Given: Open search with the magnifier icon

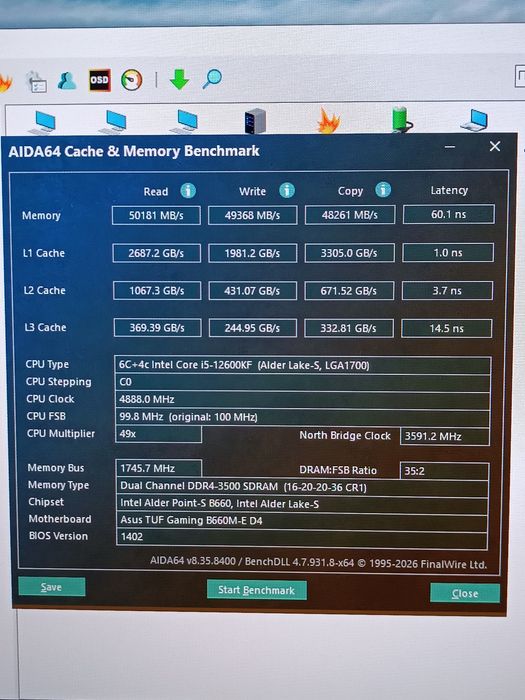Looking at the screenshot, I should click(x=212, y=79).
